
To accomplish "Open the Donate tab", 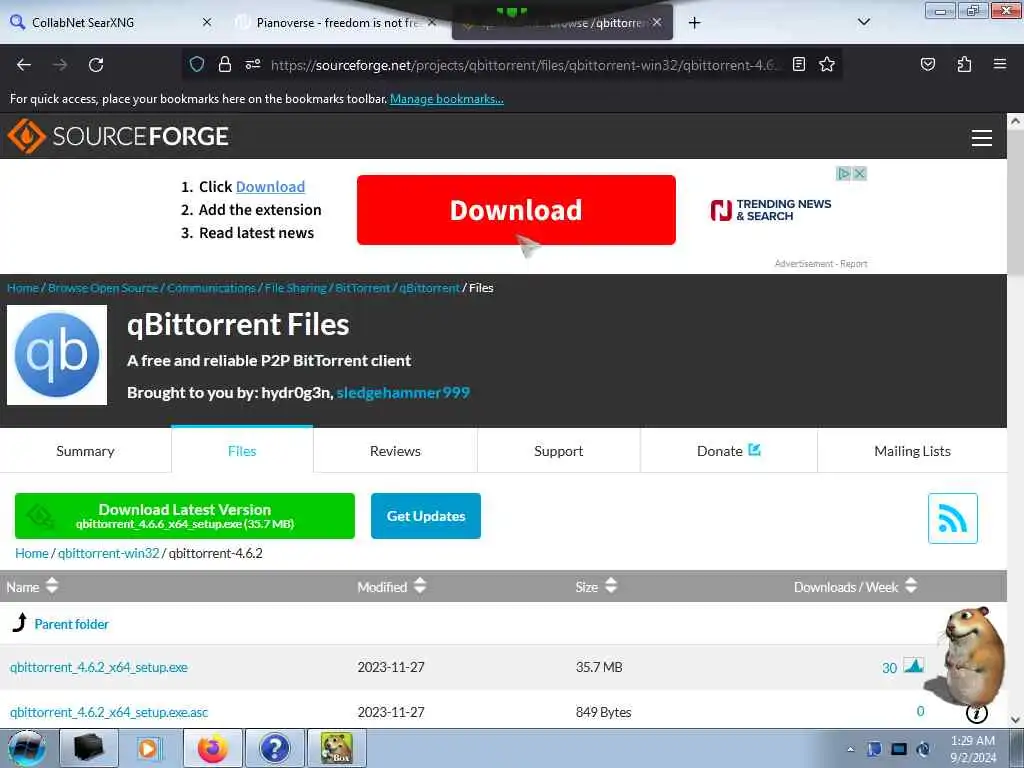I will point(728,451).
